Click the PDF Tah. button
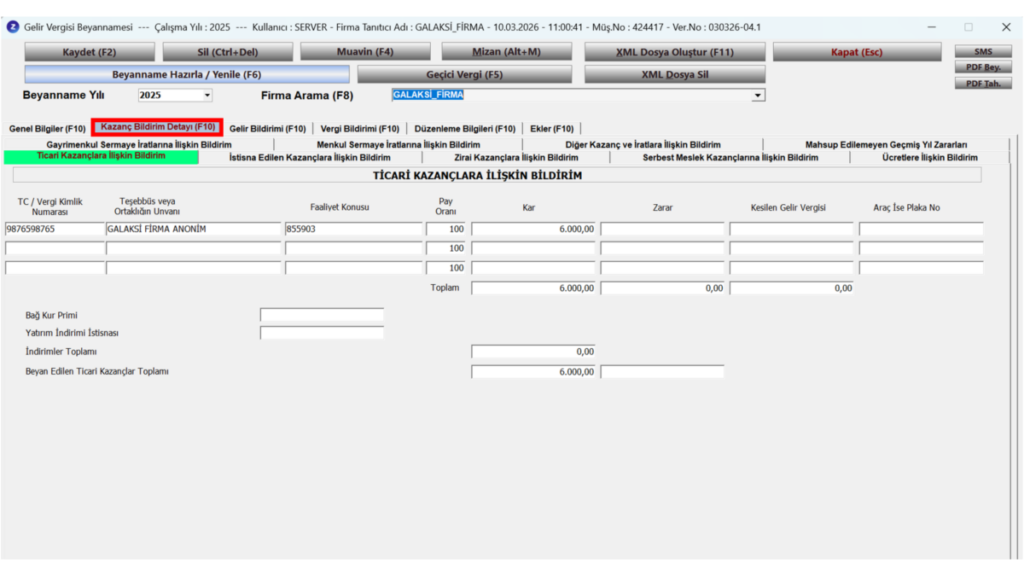This screenshot has width=1024, height=576. pyautogui.click(x=983, y=84)
